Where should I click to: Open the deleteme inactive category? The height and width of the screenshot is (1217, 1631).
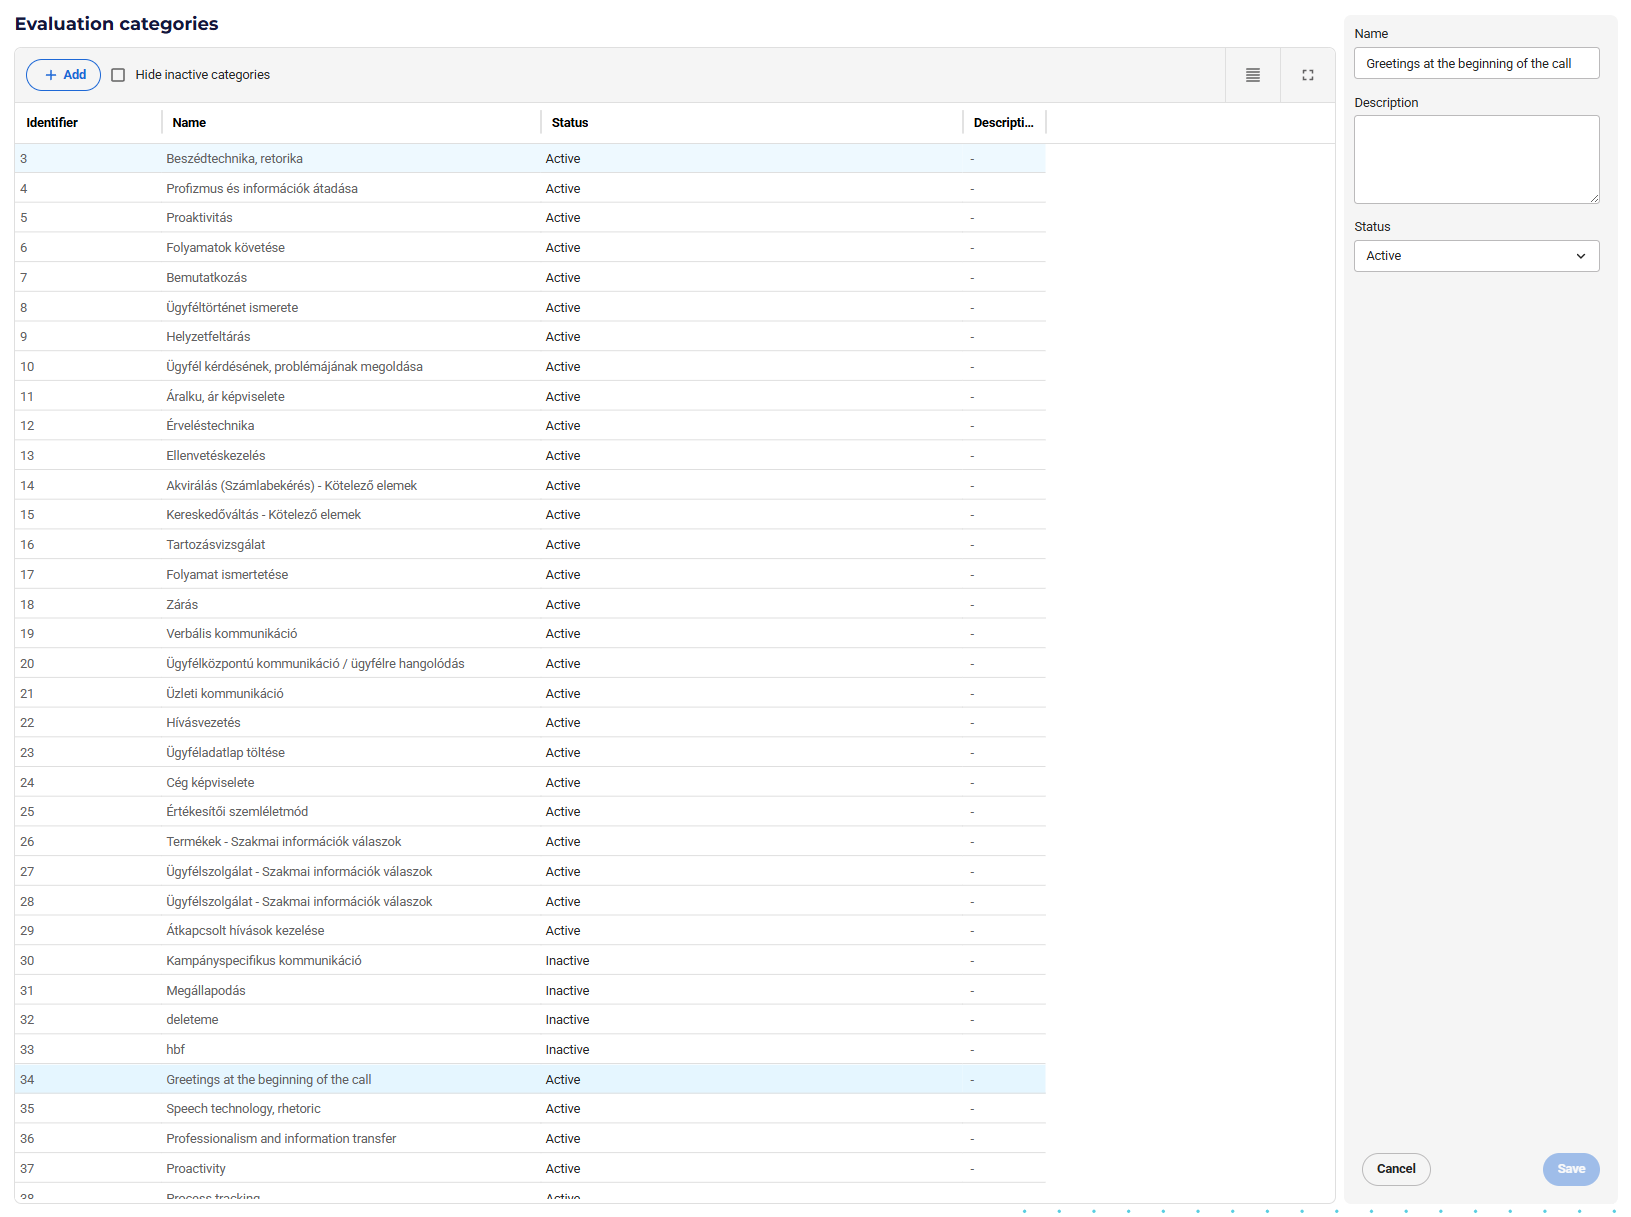pyautogui.click(x=530, y=1020)
